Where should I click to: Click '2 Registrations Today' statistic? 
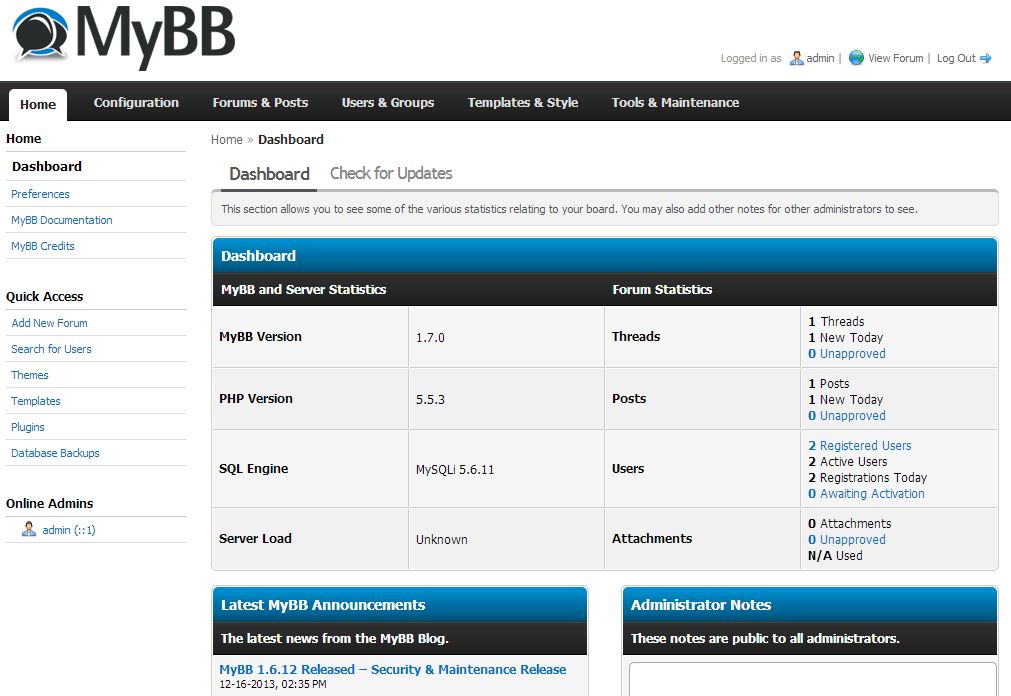coord(867,477)
